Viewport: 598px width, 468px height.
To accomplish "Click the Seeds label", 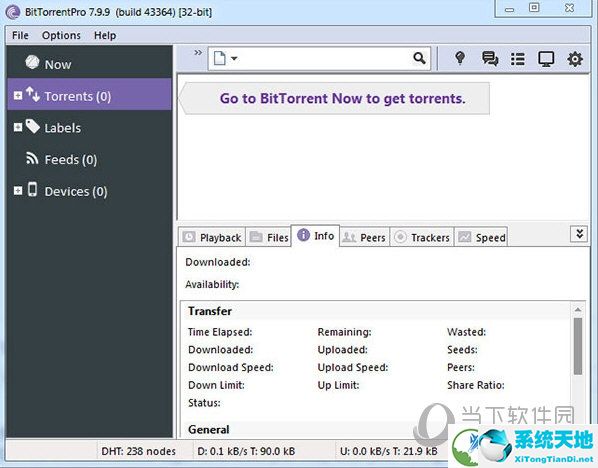I will pos(462,349).
